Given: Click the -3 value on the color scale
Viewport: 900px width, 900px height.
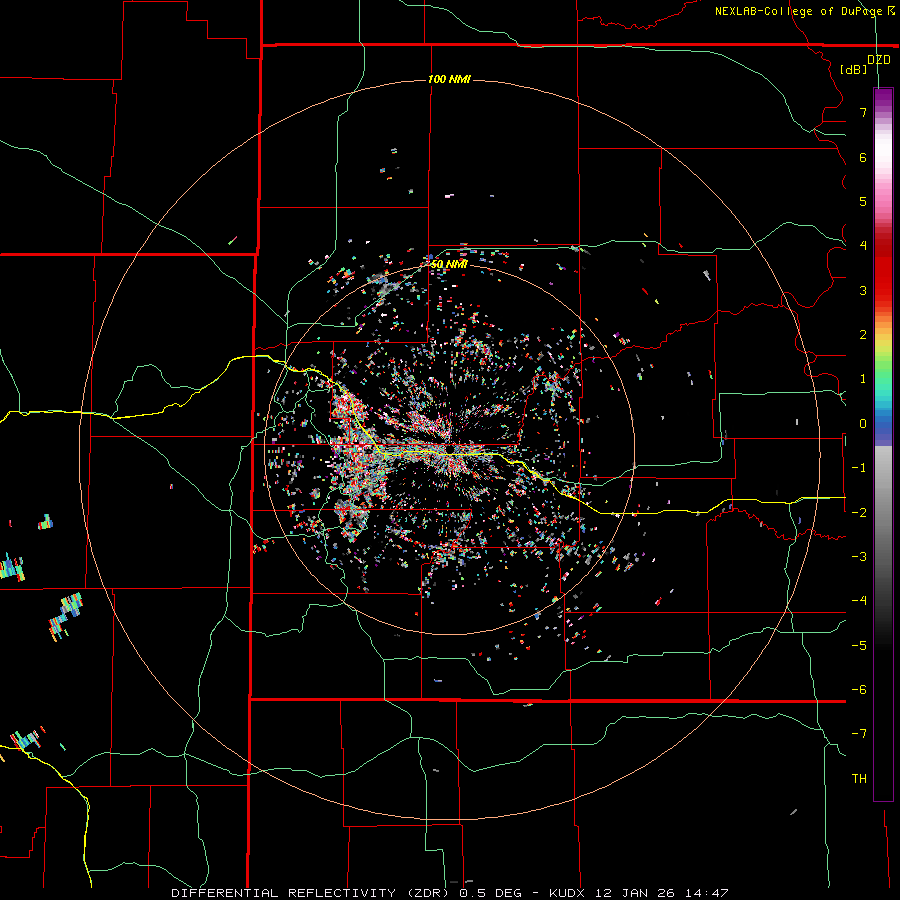Looking at the screenshot, I should click(859, 557).
